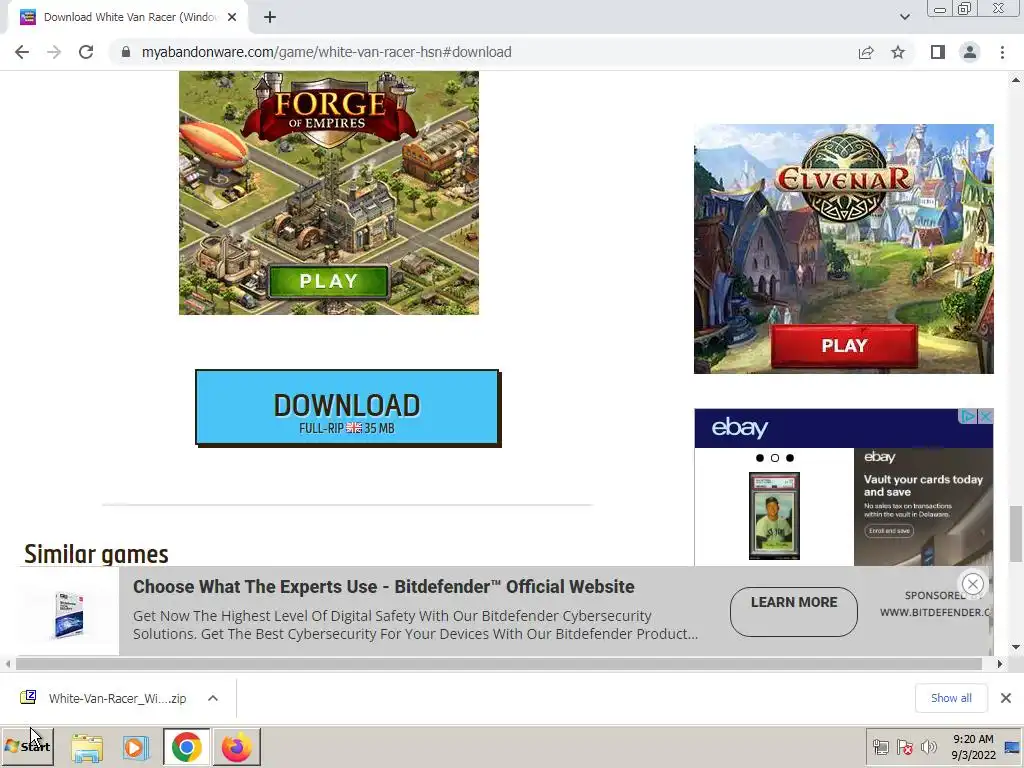
Task: Click the network tray icon
Action: (881, 747)
